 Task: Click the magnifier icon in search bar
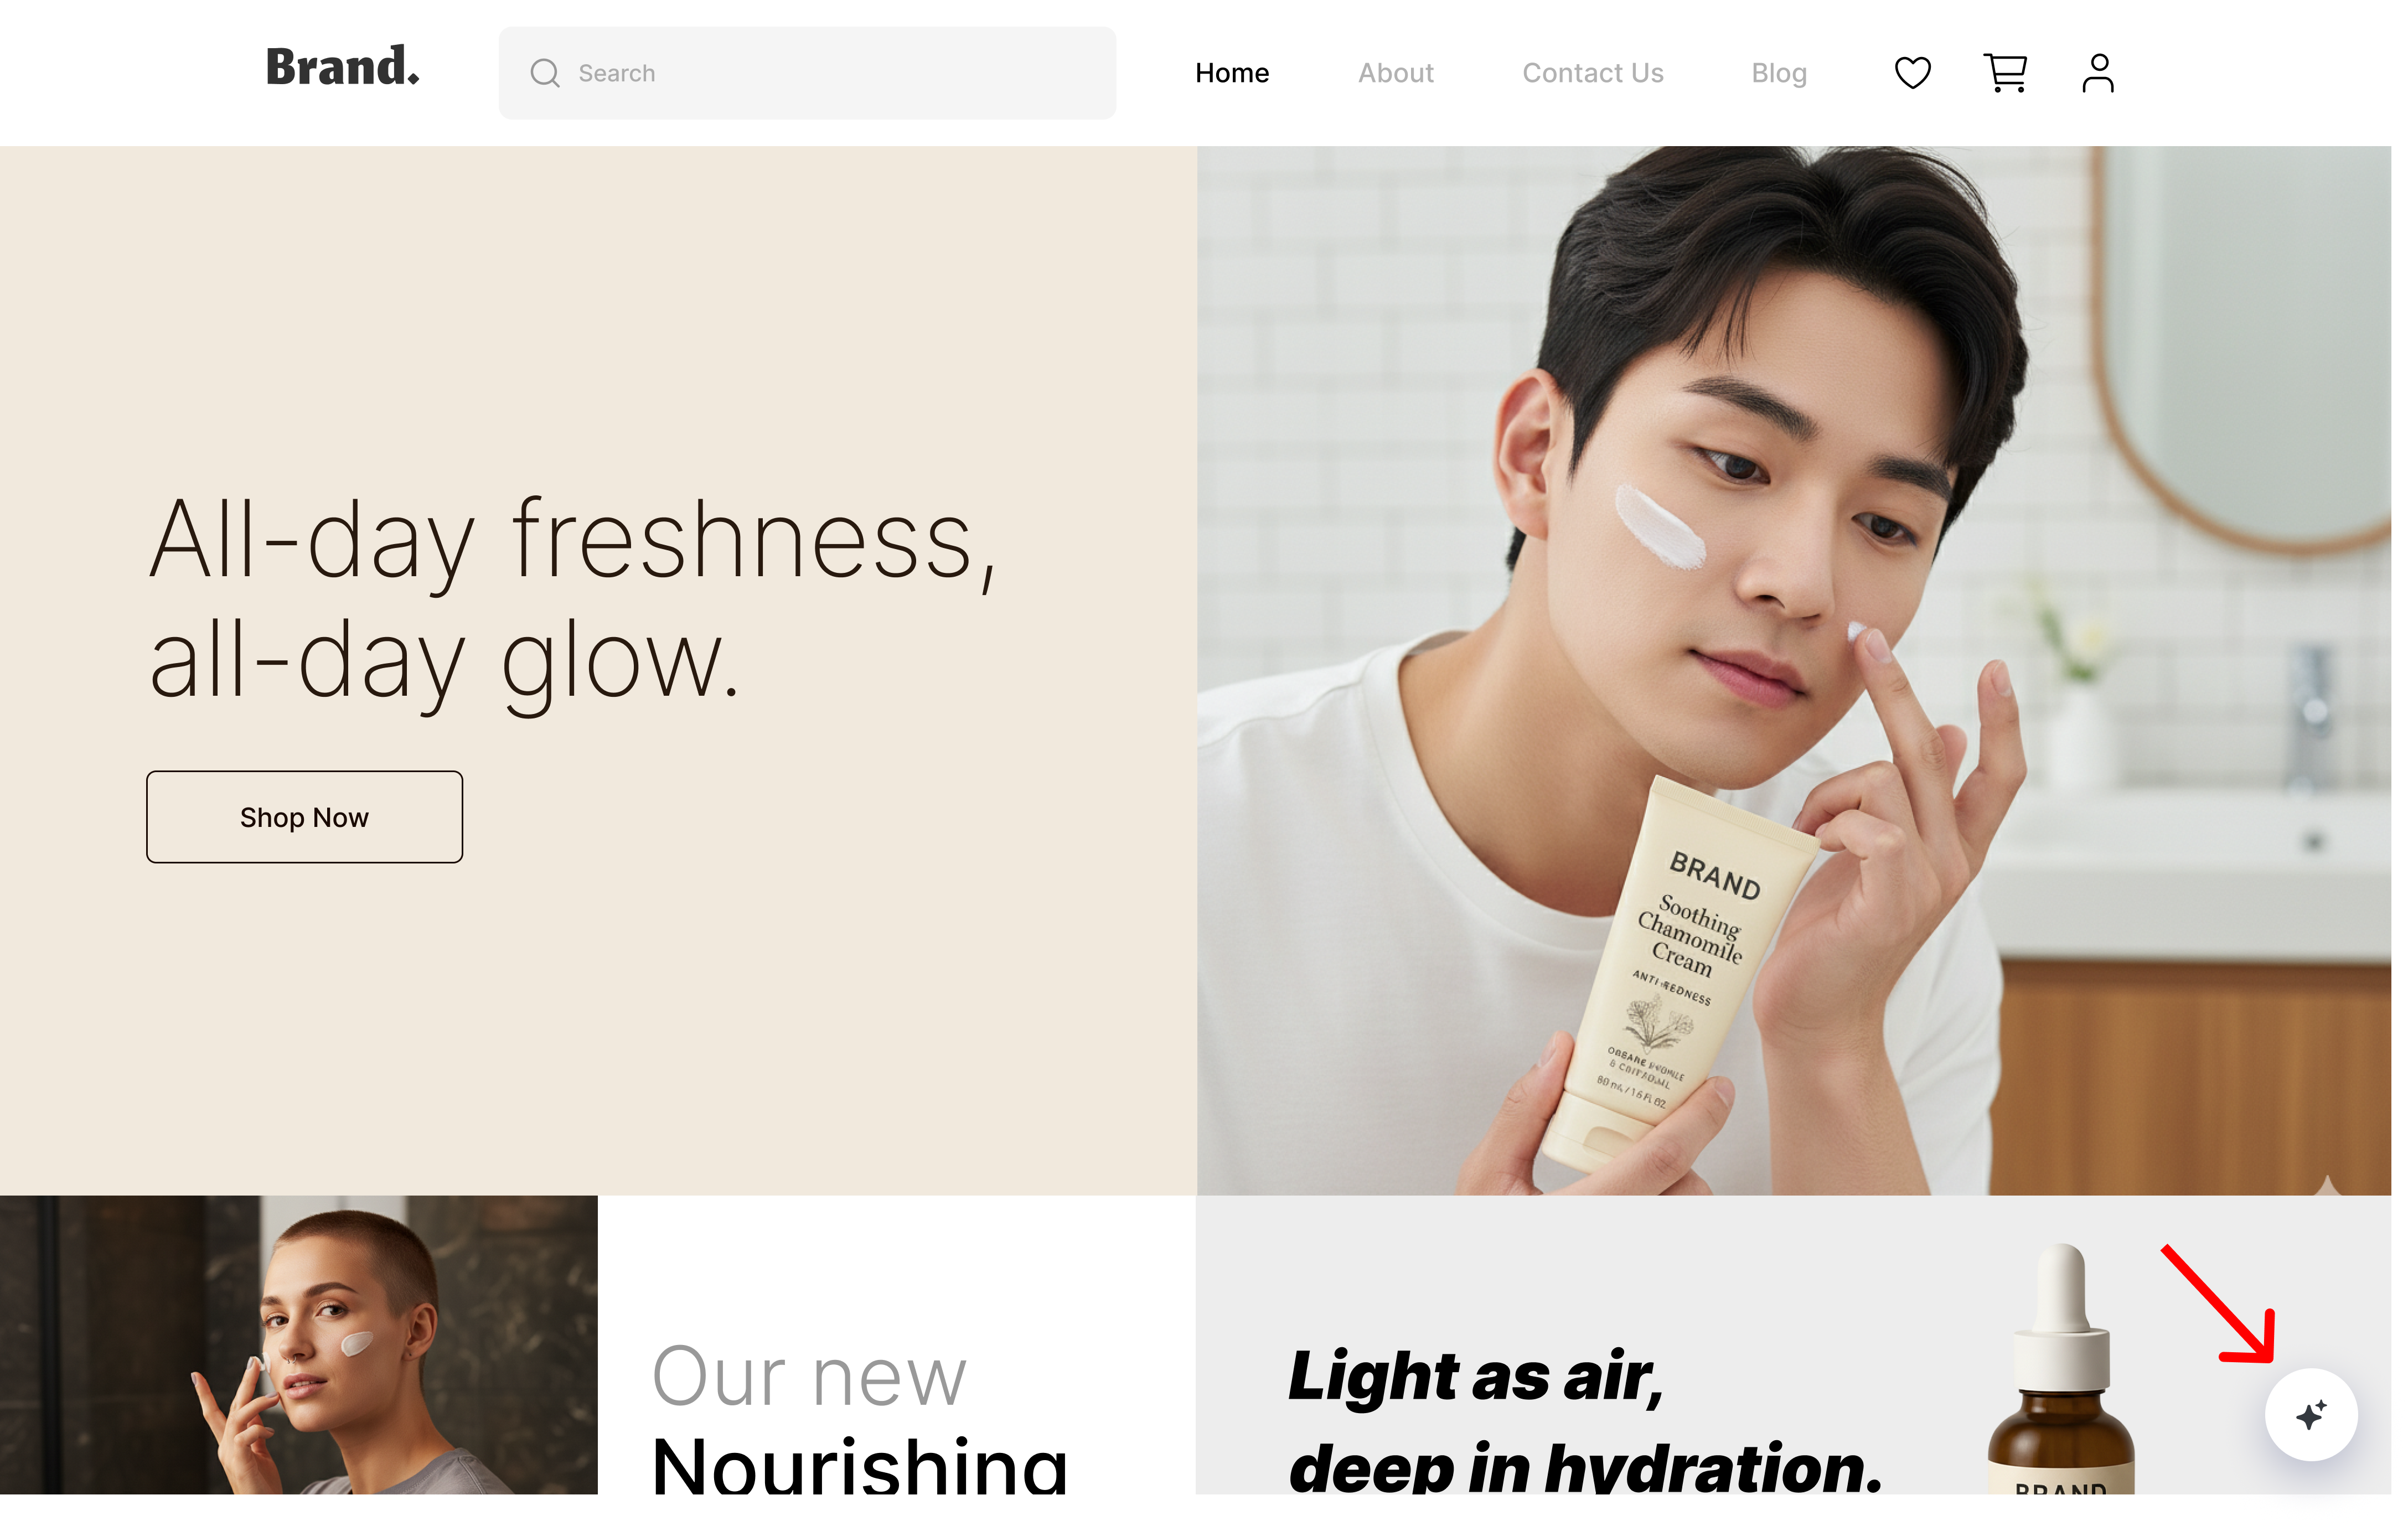[545, 73]
